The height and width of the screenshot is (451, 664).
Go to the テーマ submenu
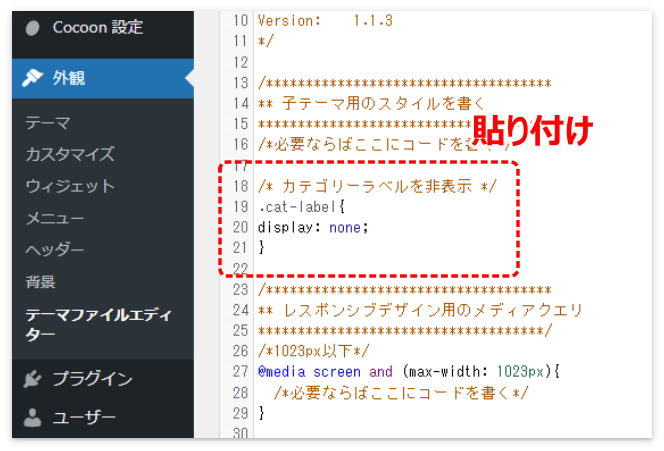point(48,123)
